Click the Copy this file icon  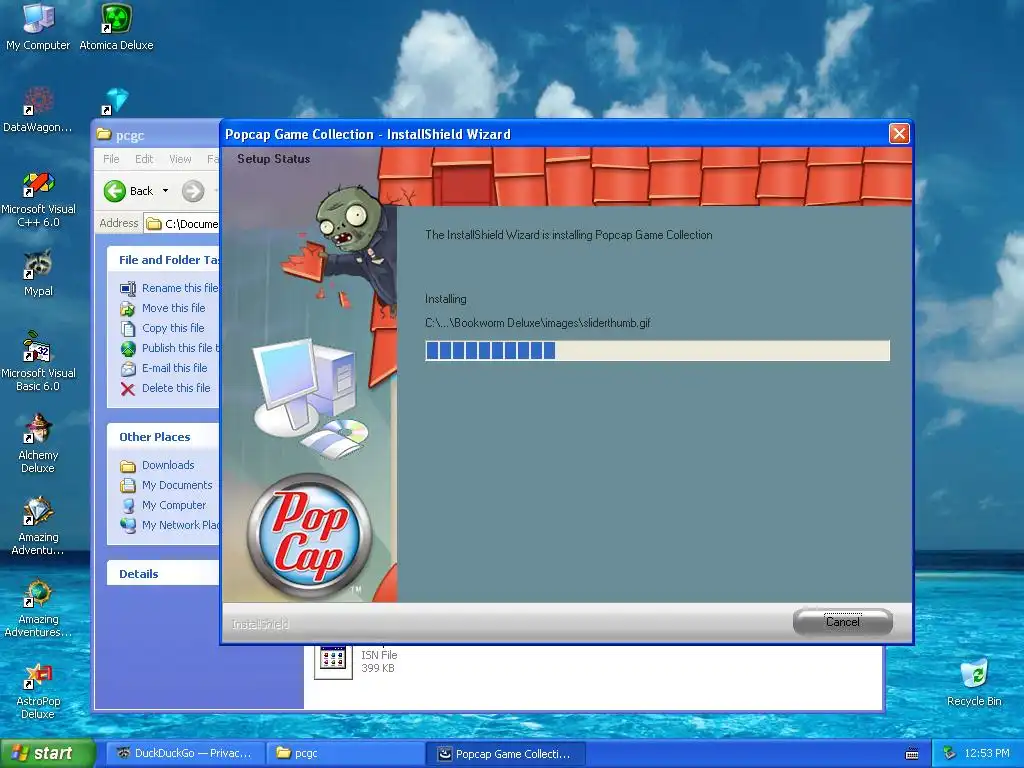(x=128, y=328)
